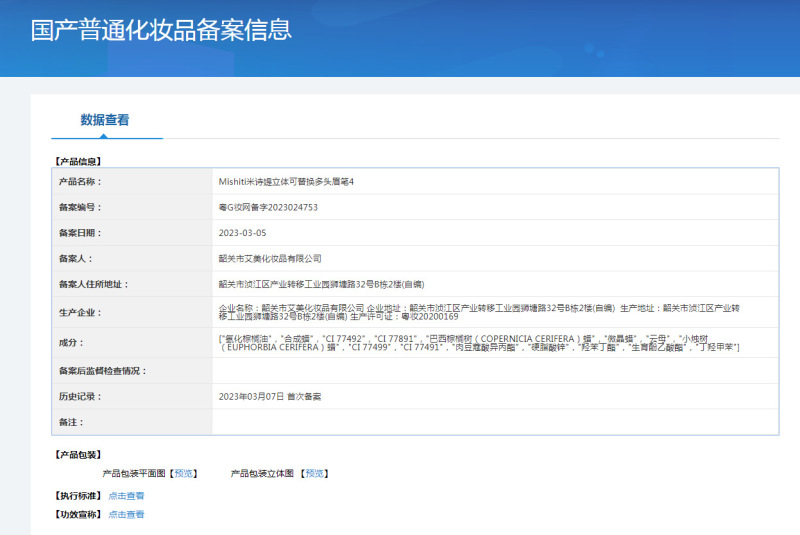The height and width of the screenshot is (535, 800).
Task: Select the Mishiti product name value
Action: coord(286,182)
